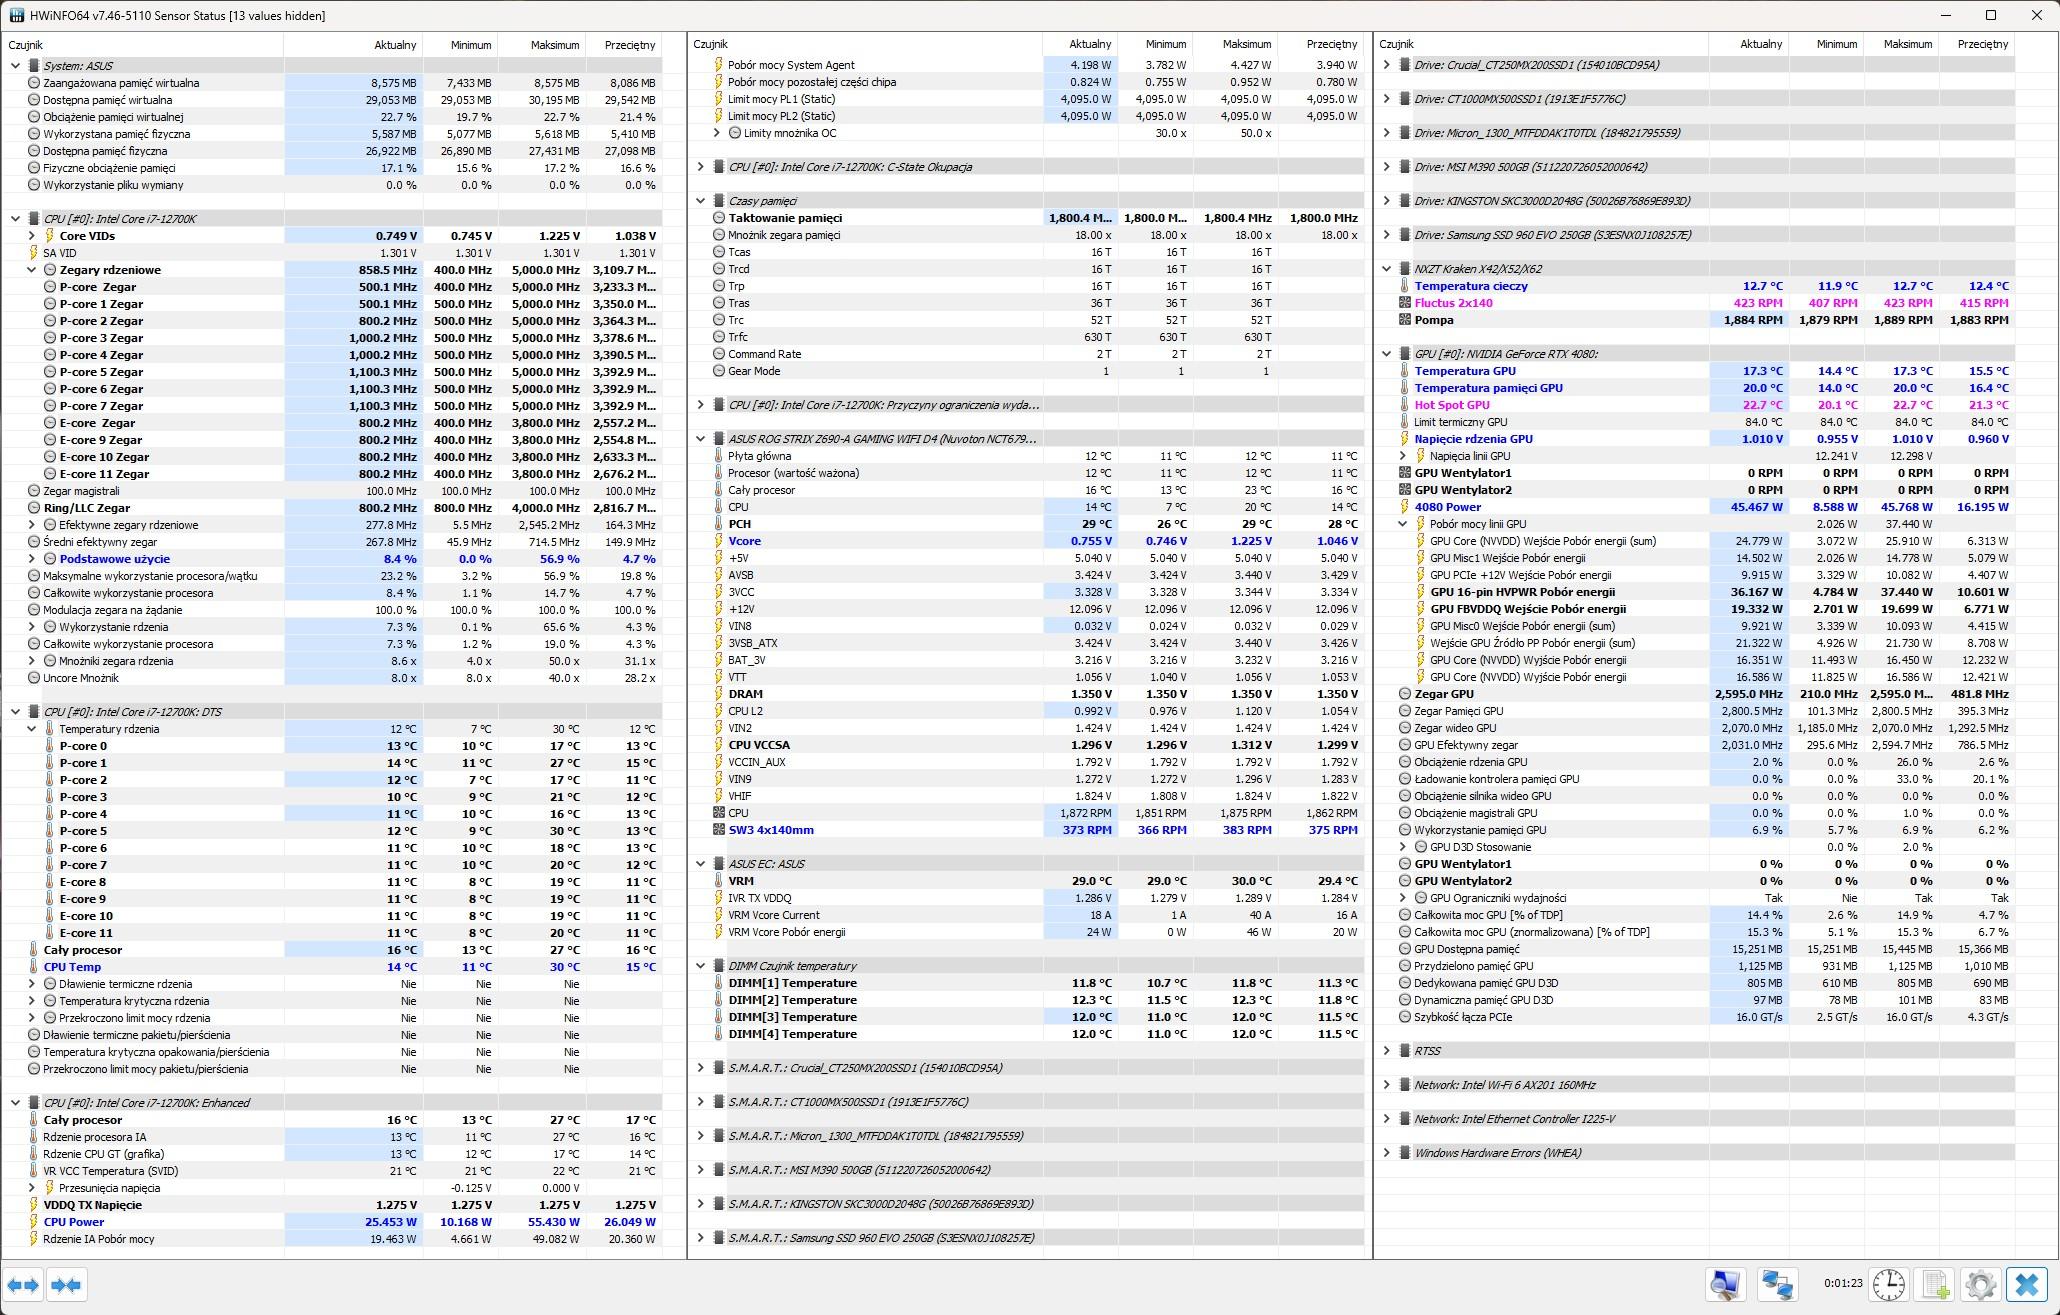Expand the Core VIDs entry
The image size is (2060, 1315).
[32, 236]
